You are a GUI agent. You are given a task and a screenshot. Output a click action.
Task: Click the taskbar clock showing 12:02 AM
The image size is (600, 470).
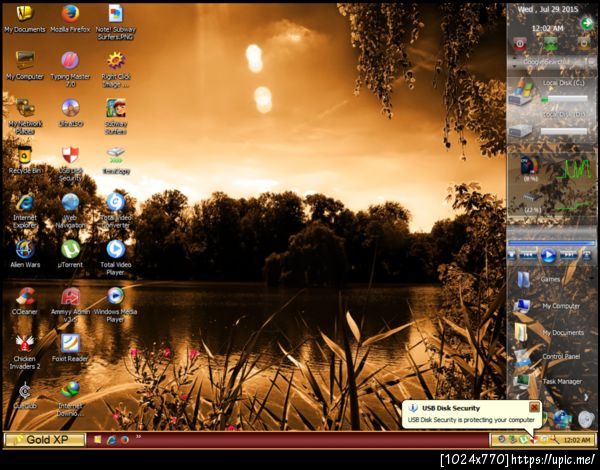pyautogui.click(x=577, y=441)
